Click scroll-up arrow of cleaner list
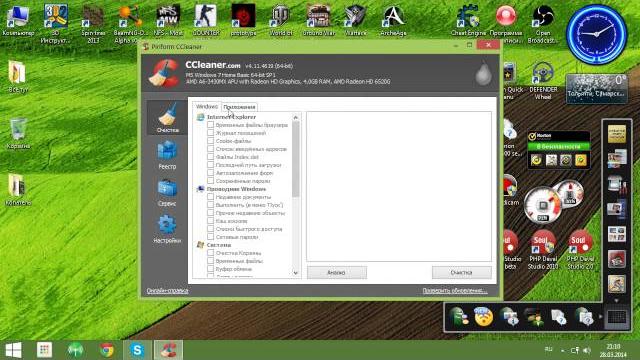The image size is (640, 360). click(x=296, y=118)
